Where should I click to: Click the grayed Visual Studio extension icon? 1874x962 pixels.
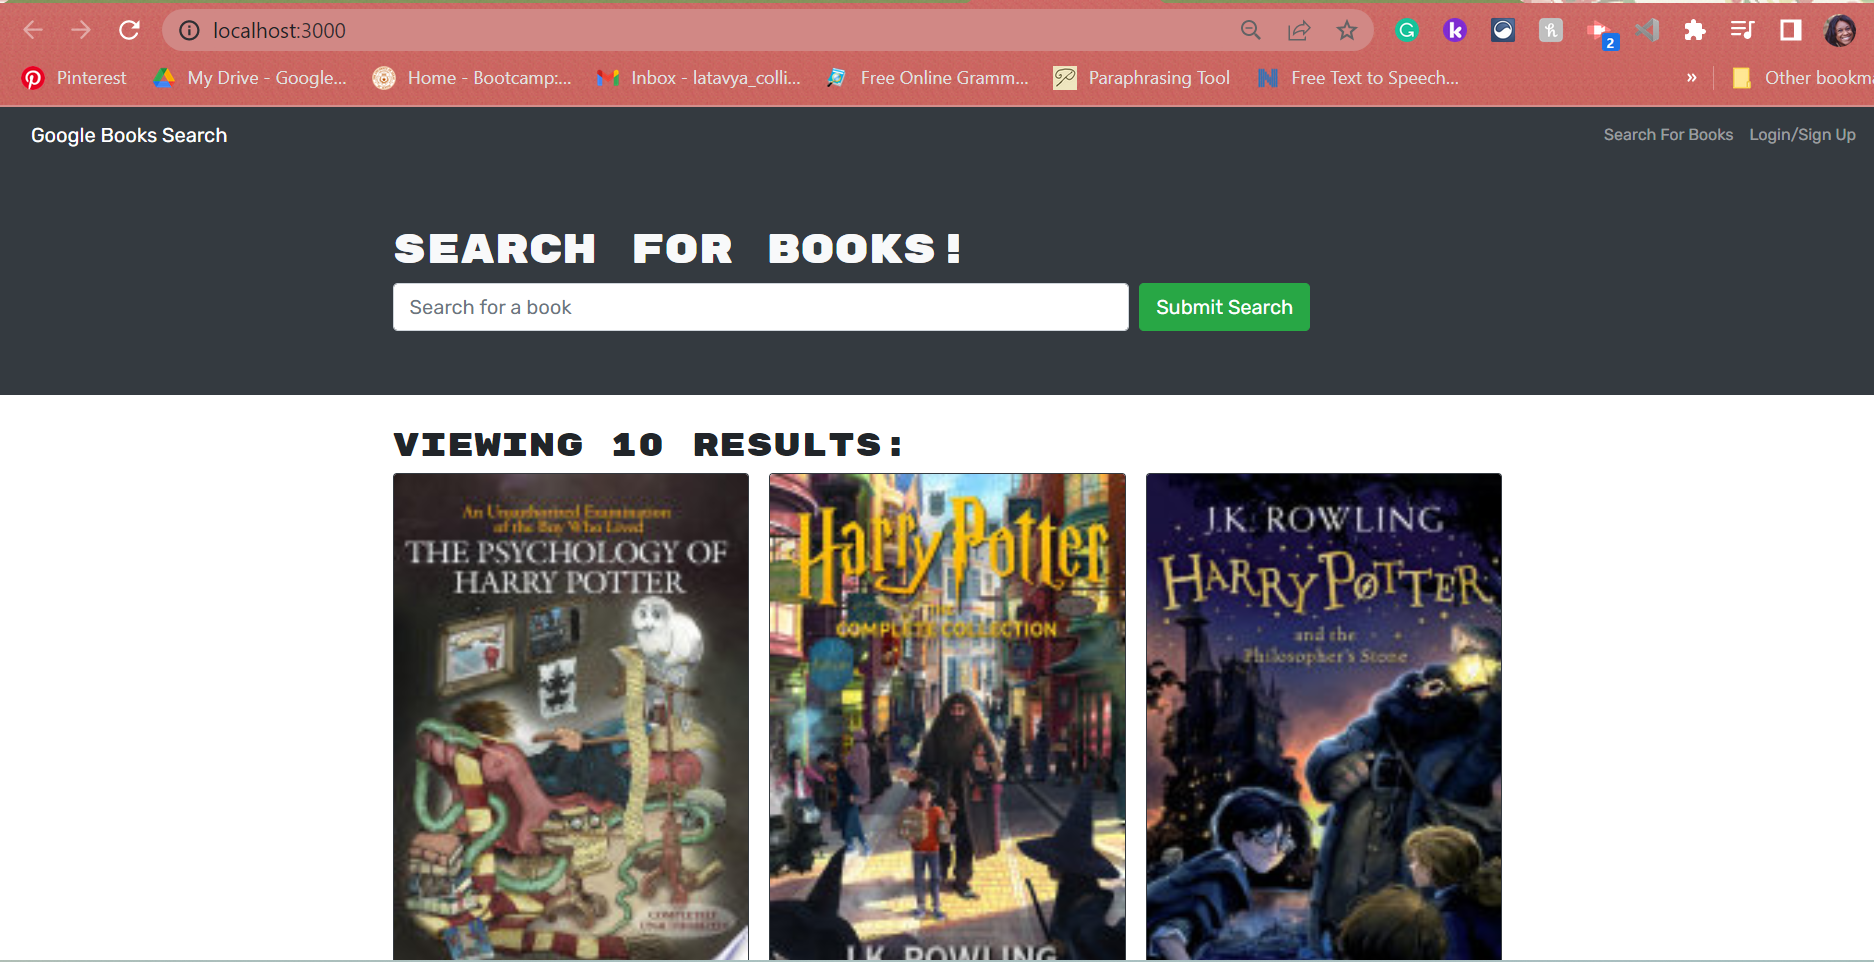point(1647,30)
